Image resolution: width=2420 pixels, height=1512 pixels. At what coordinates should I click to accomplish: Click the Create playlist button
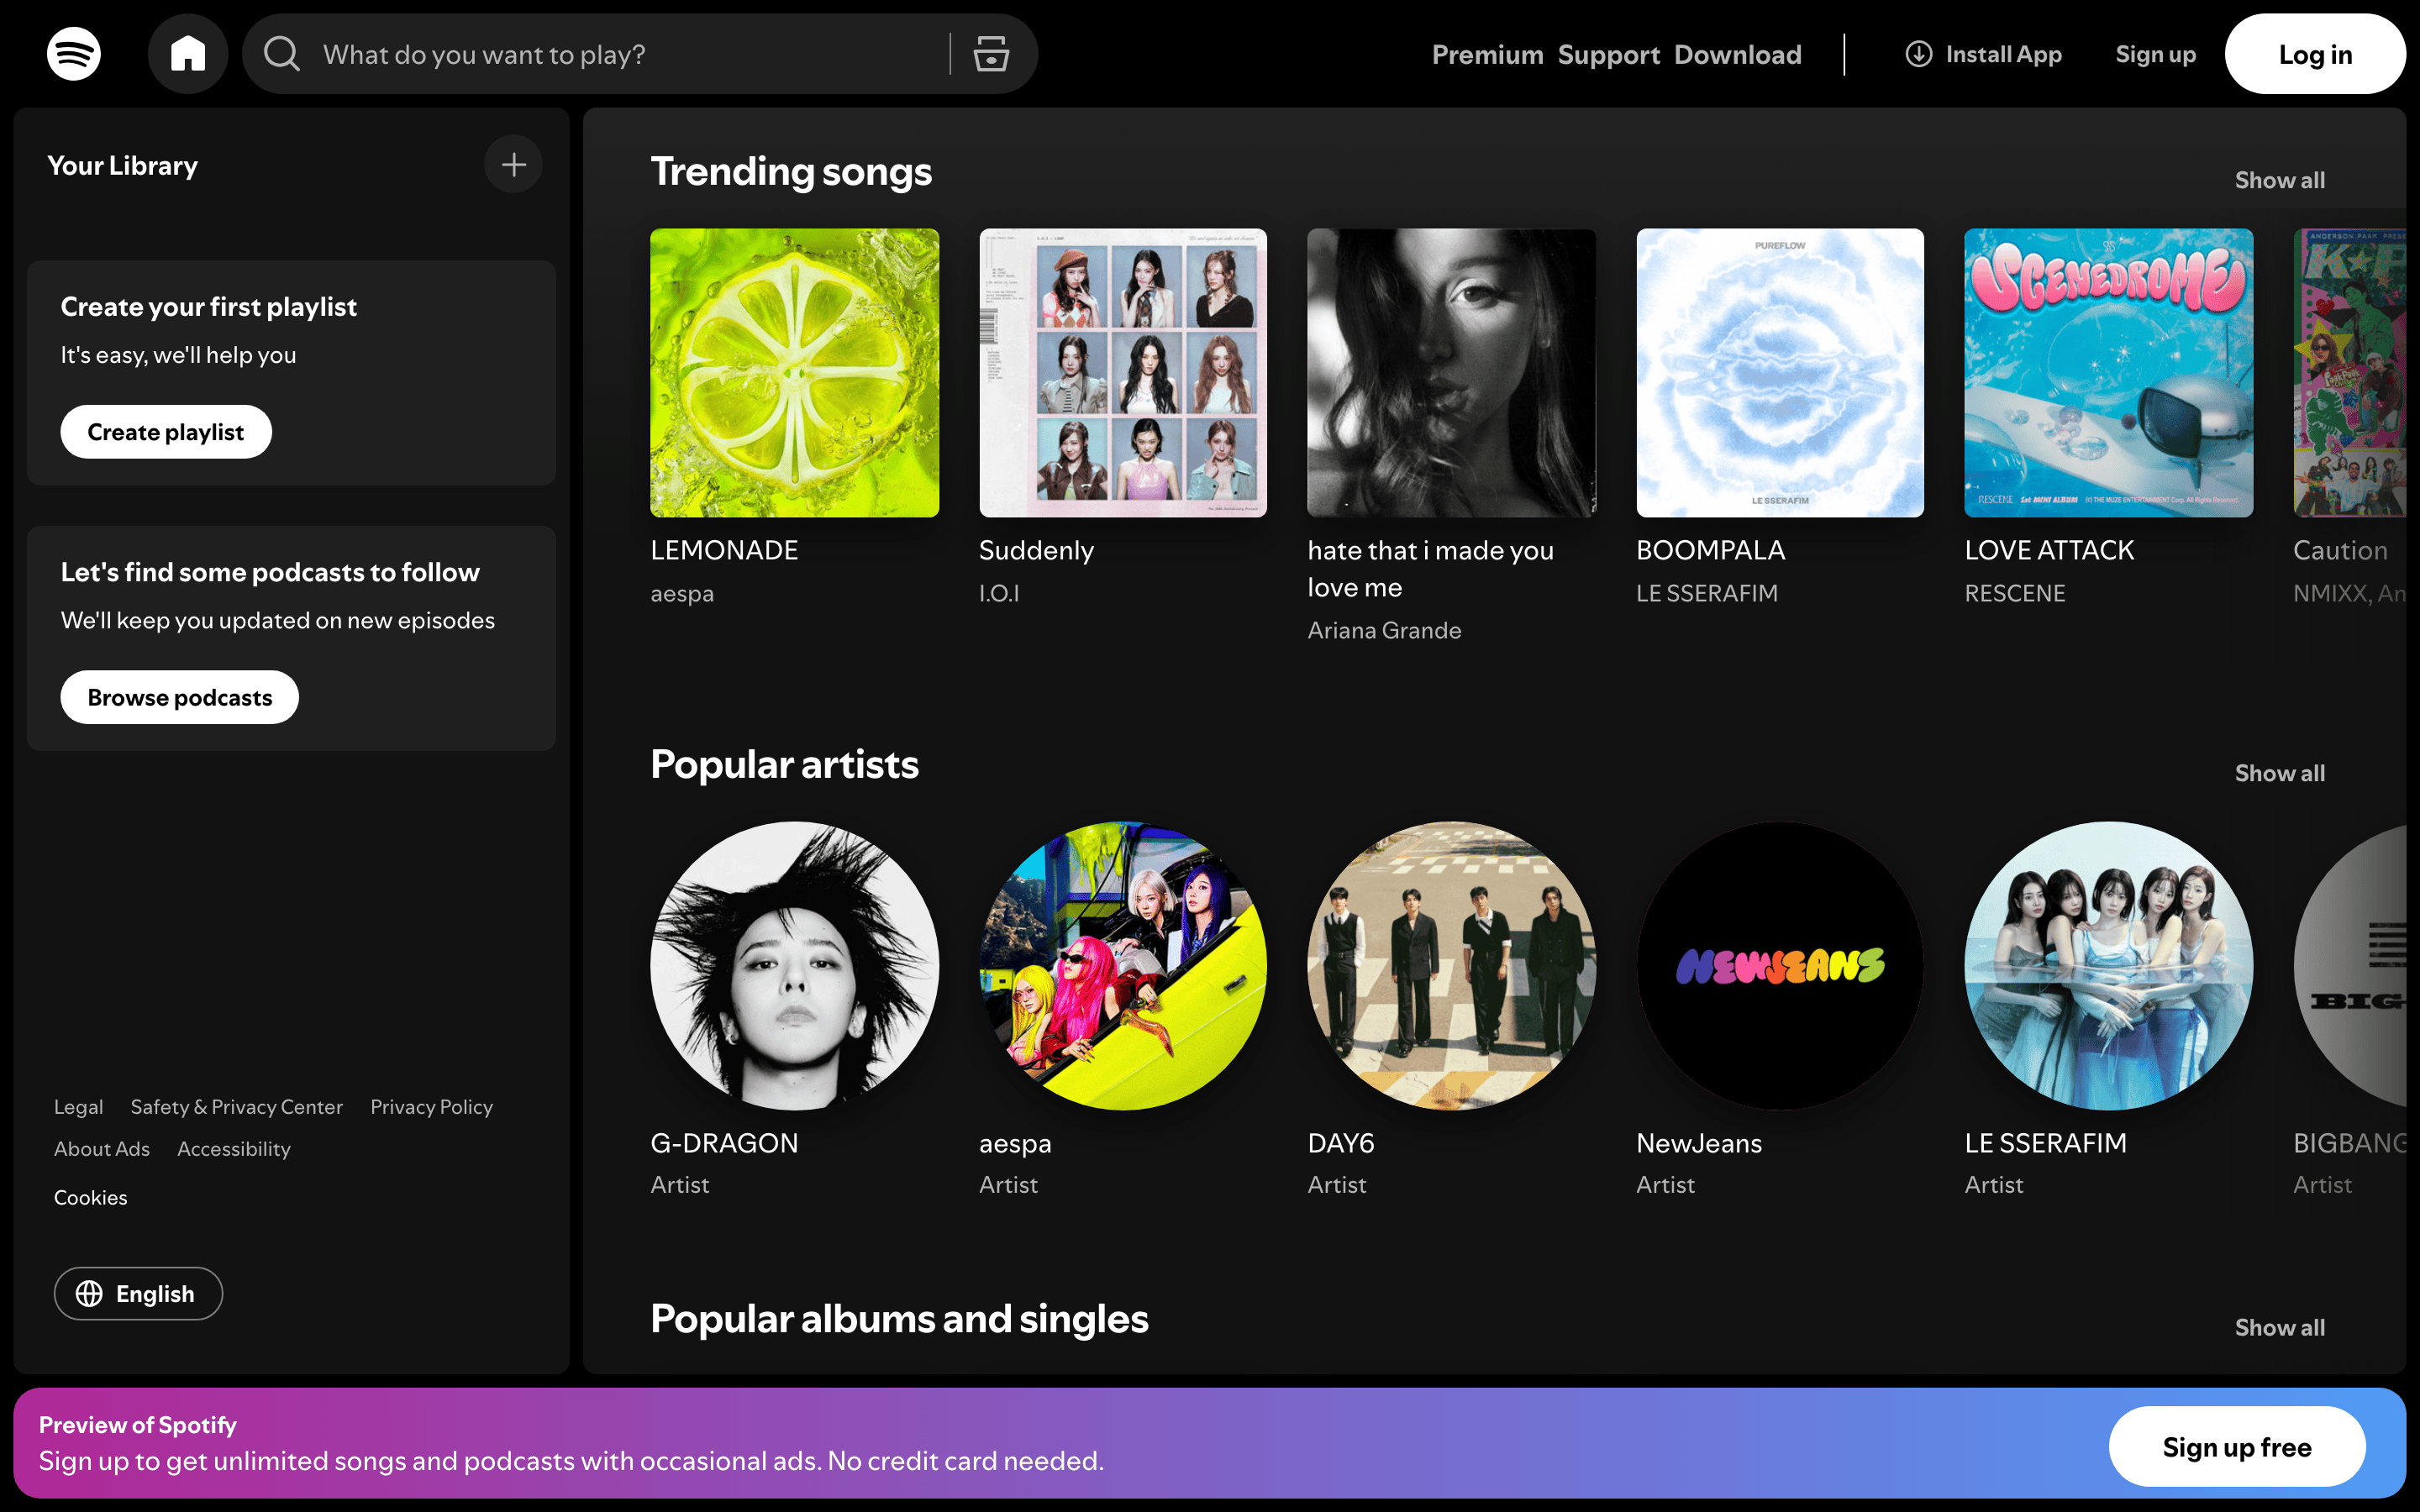click(166, 432)
